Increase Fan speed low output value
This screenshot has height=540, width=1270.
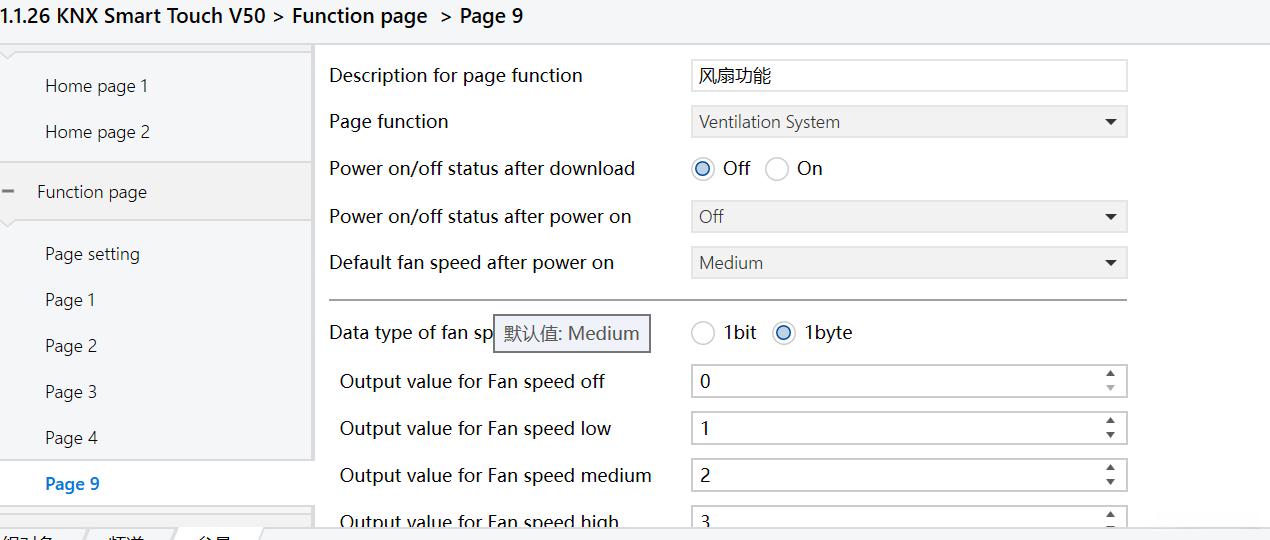tap(1110, 422)
